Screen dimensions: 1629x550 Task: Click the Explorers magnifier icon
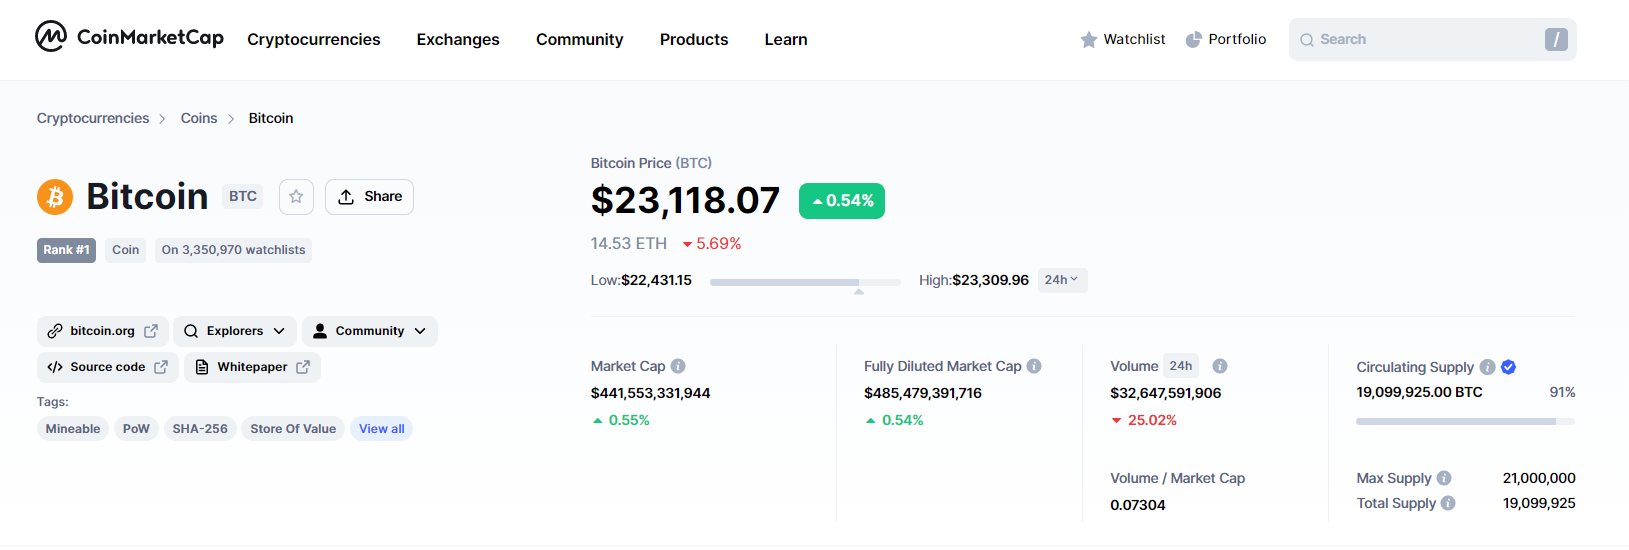(191, 331)
